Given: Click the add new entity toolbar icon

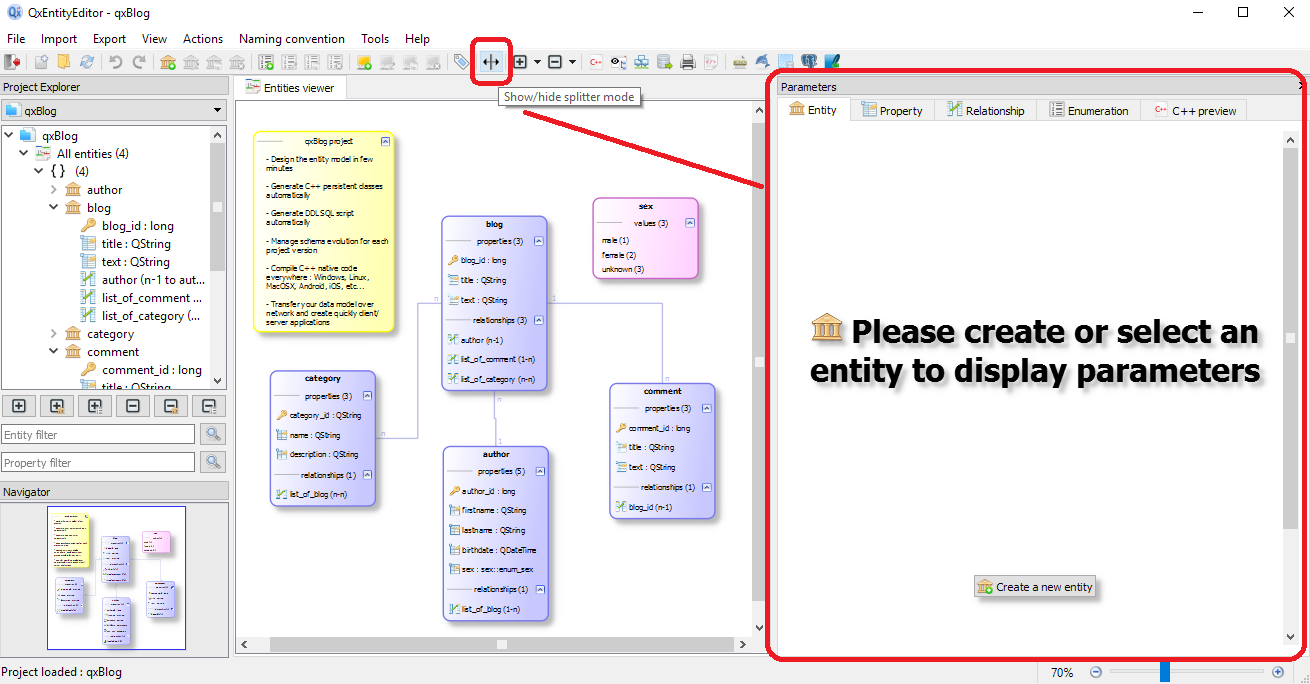Looking at the screenshot, I should click(168, 62).
